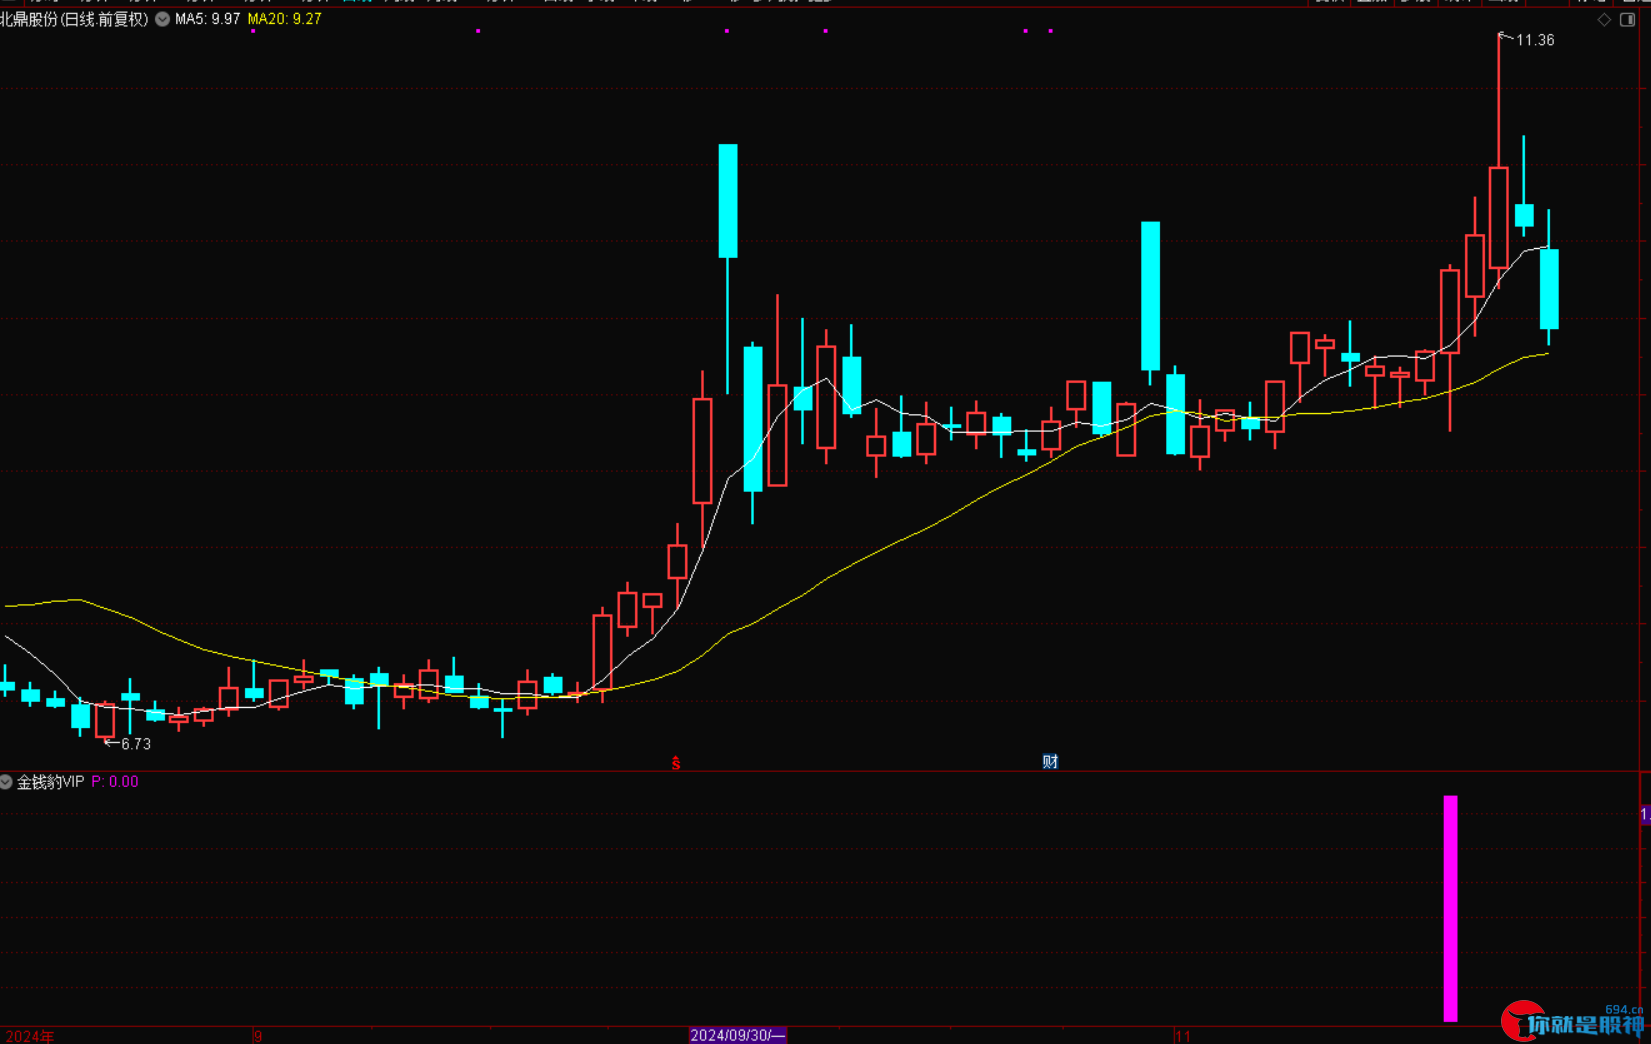Open the dropdown arrow beside 北鼎股份 title
Image resolution: width=1651 pixels, height=1044 pixels.
(162, 19)
